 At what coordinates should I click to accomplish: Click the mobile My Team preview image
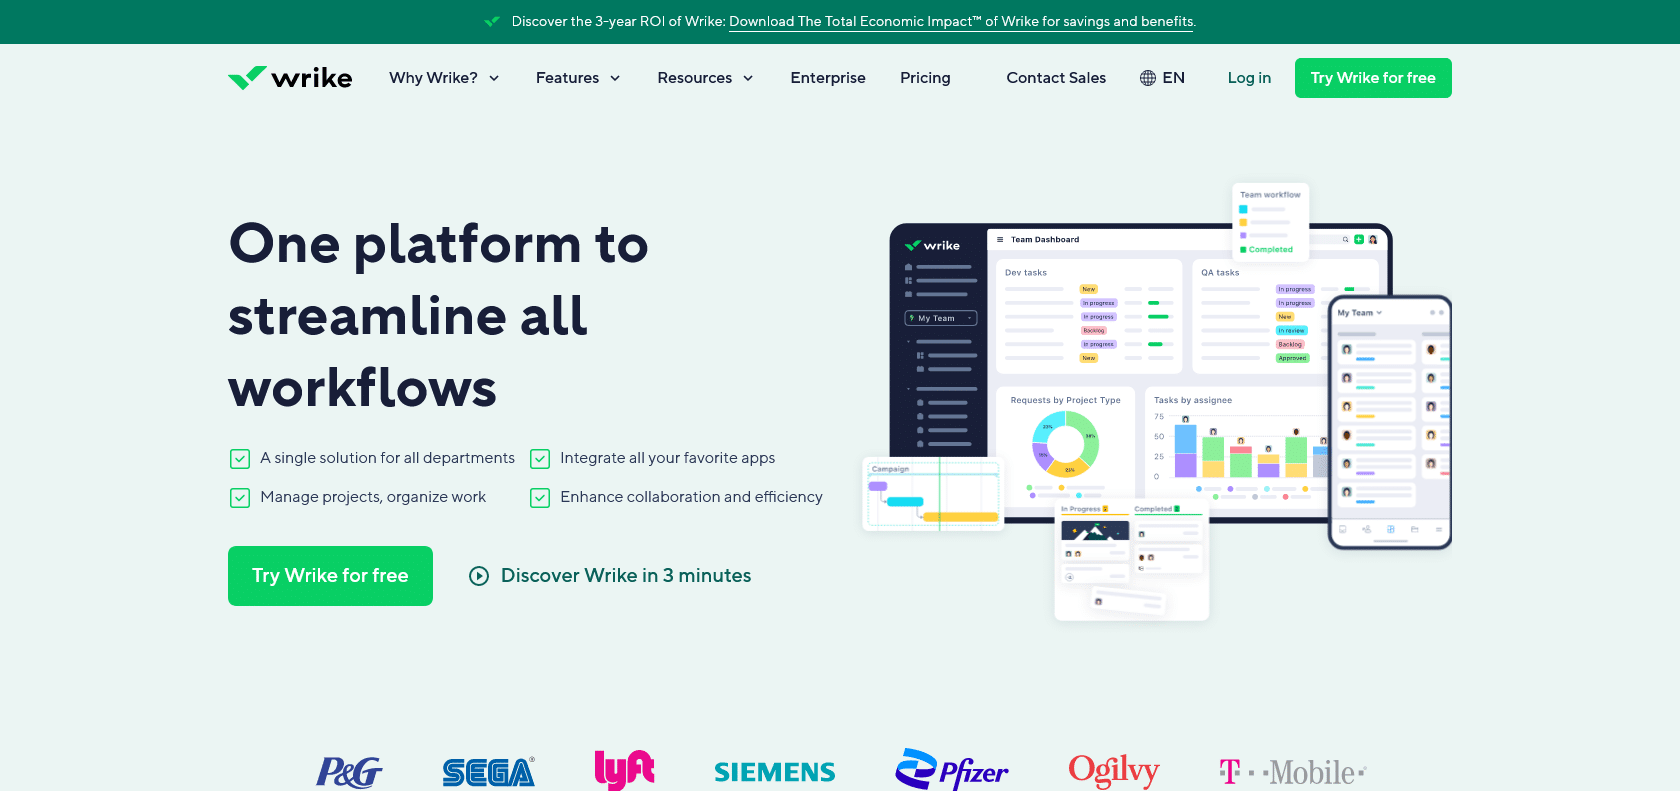1390,422
